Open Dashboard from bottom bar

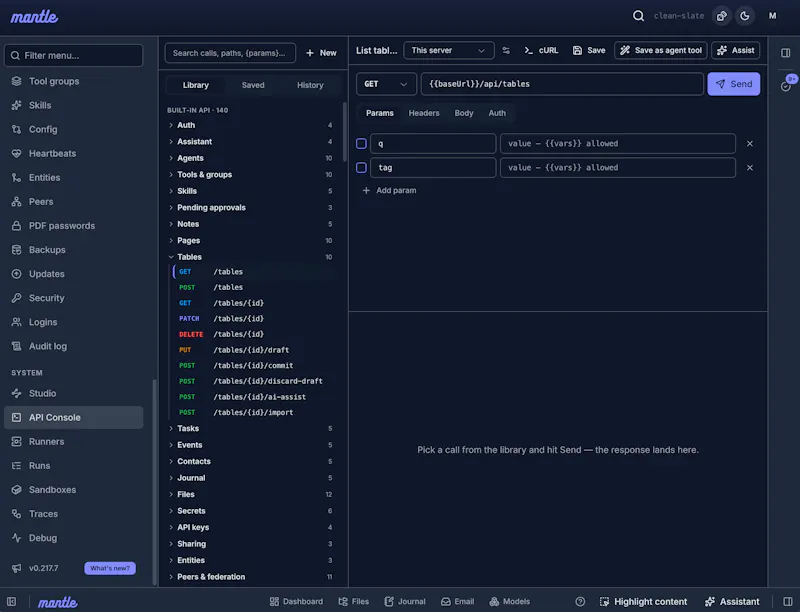(296, 601)
